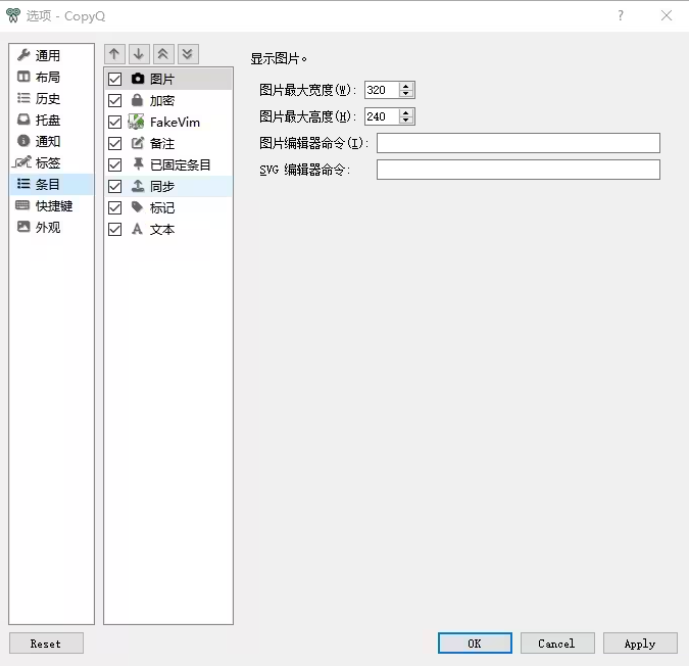Focus the SVG 编辑器命令 input field
This screenshot has height=669, width=692.
tap(518, 169)
